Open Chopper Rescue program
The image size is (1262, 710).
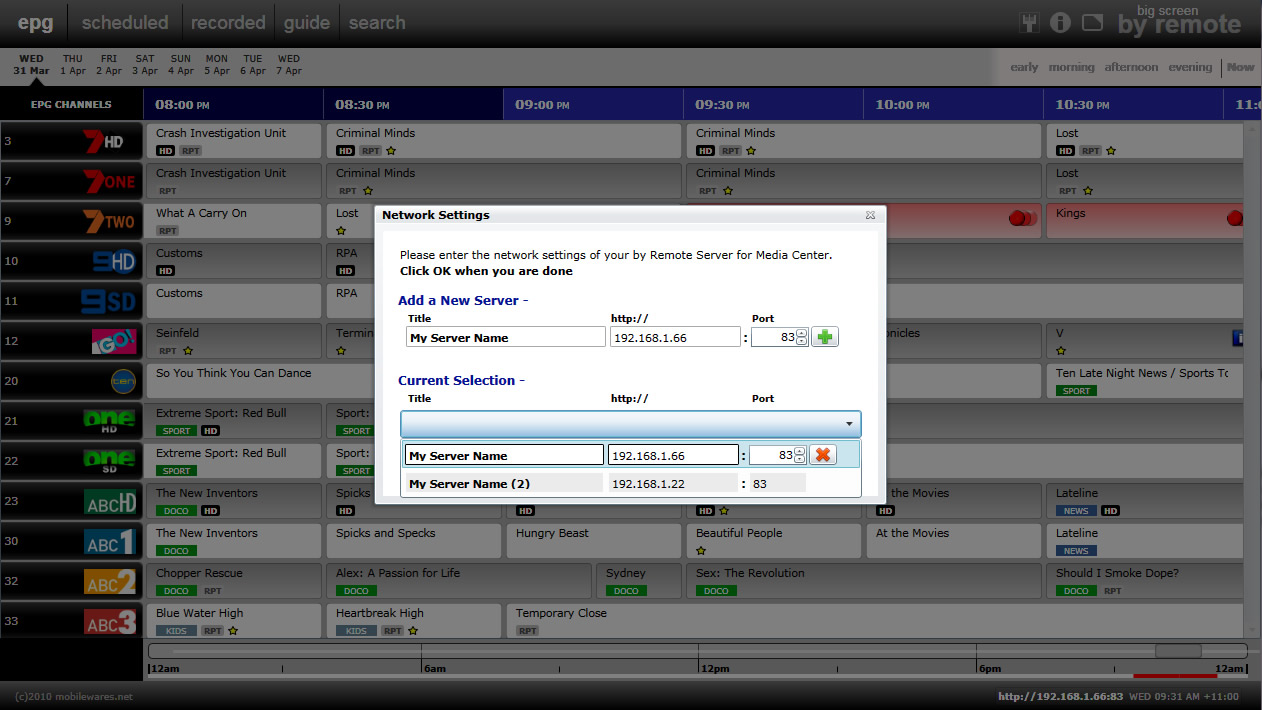pyautogui.click(x=234, y=581)
